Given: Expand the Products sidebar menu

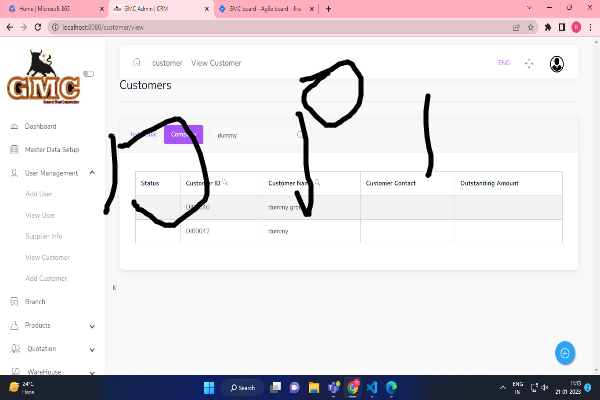Looking at the screenshot, I should pyautogui.click(x=92, y=325).
